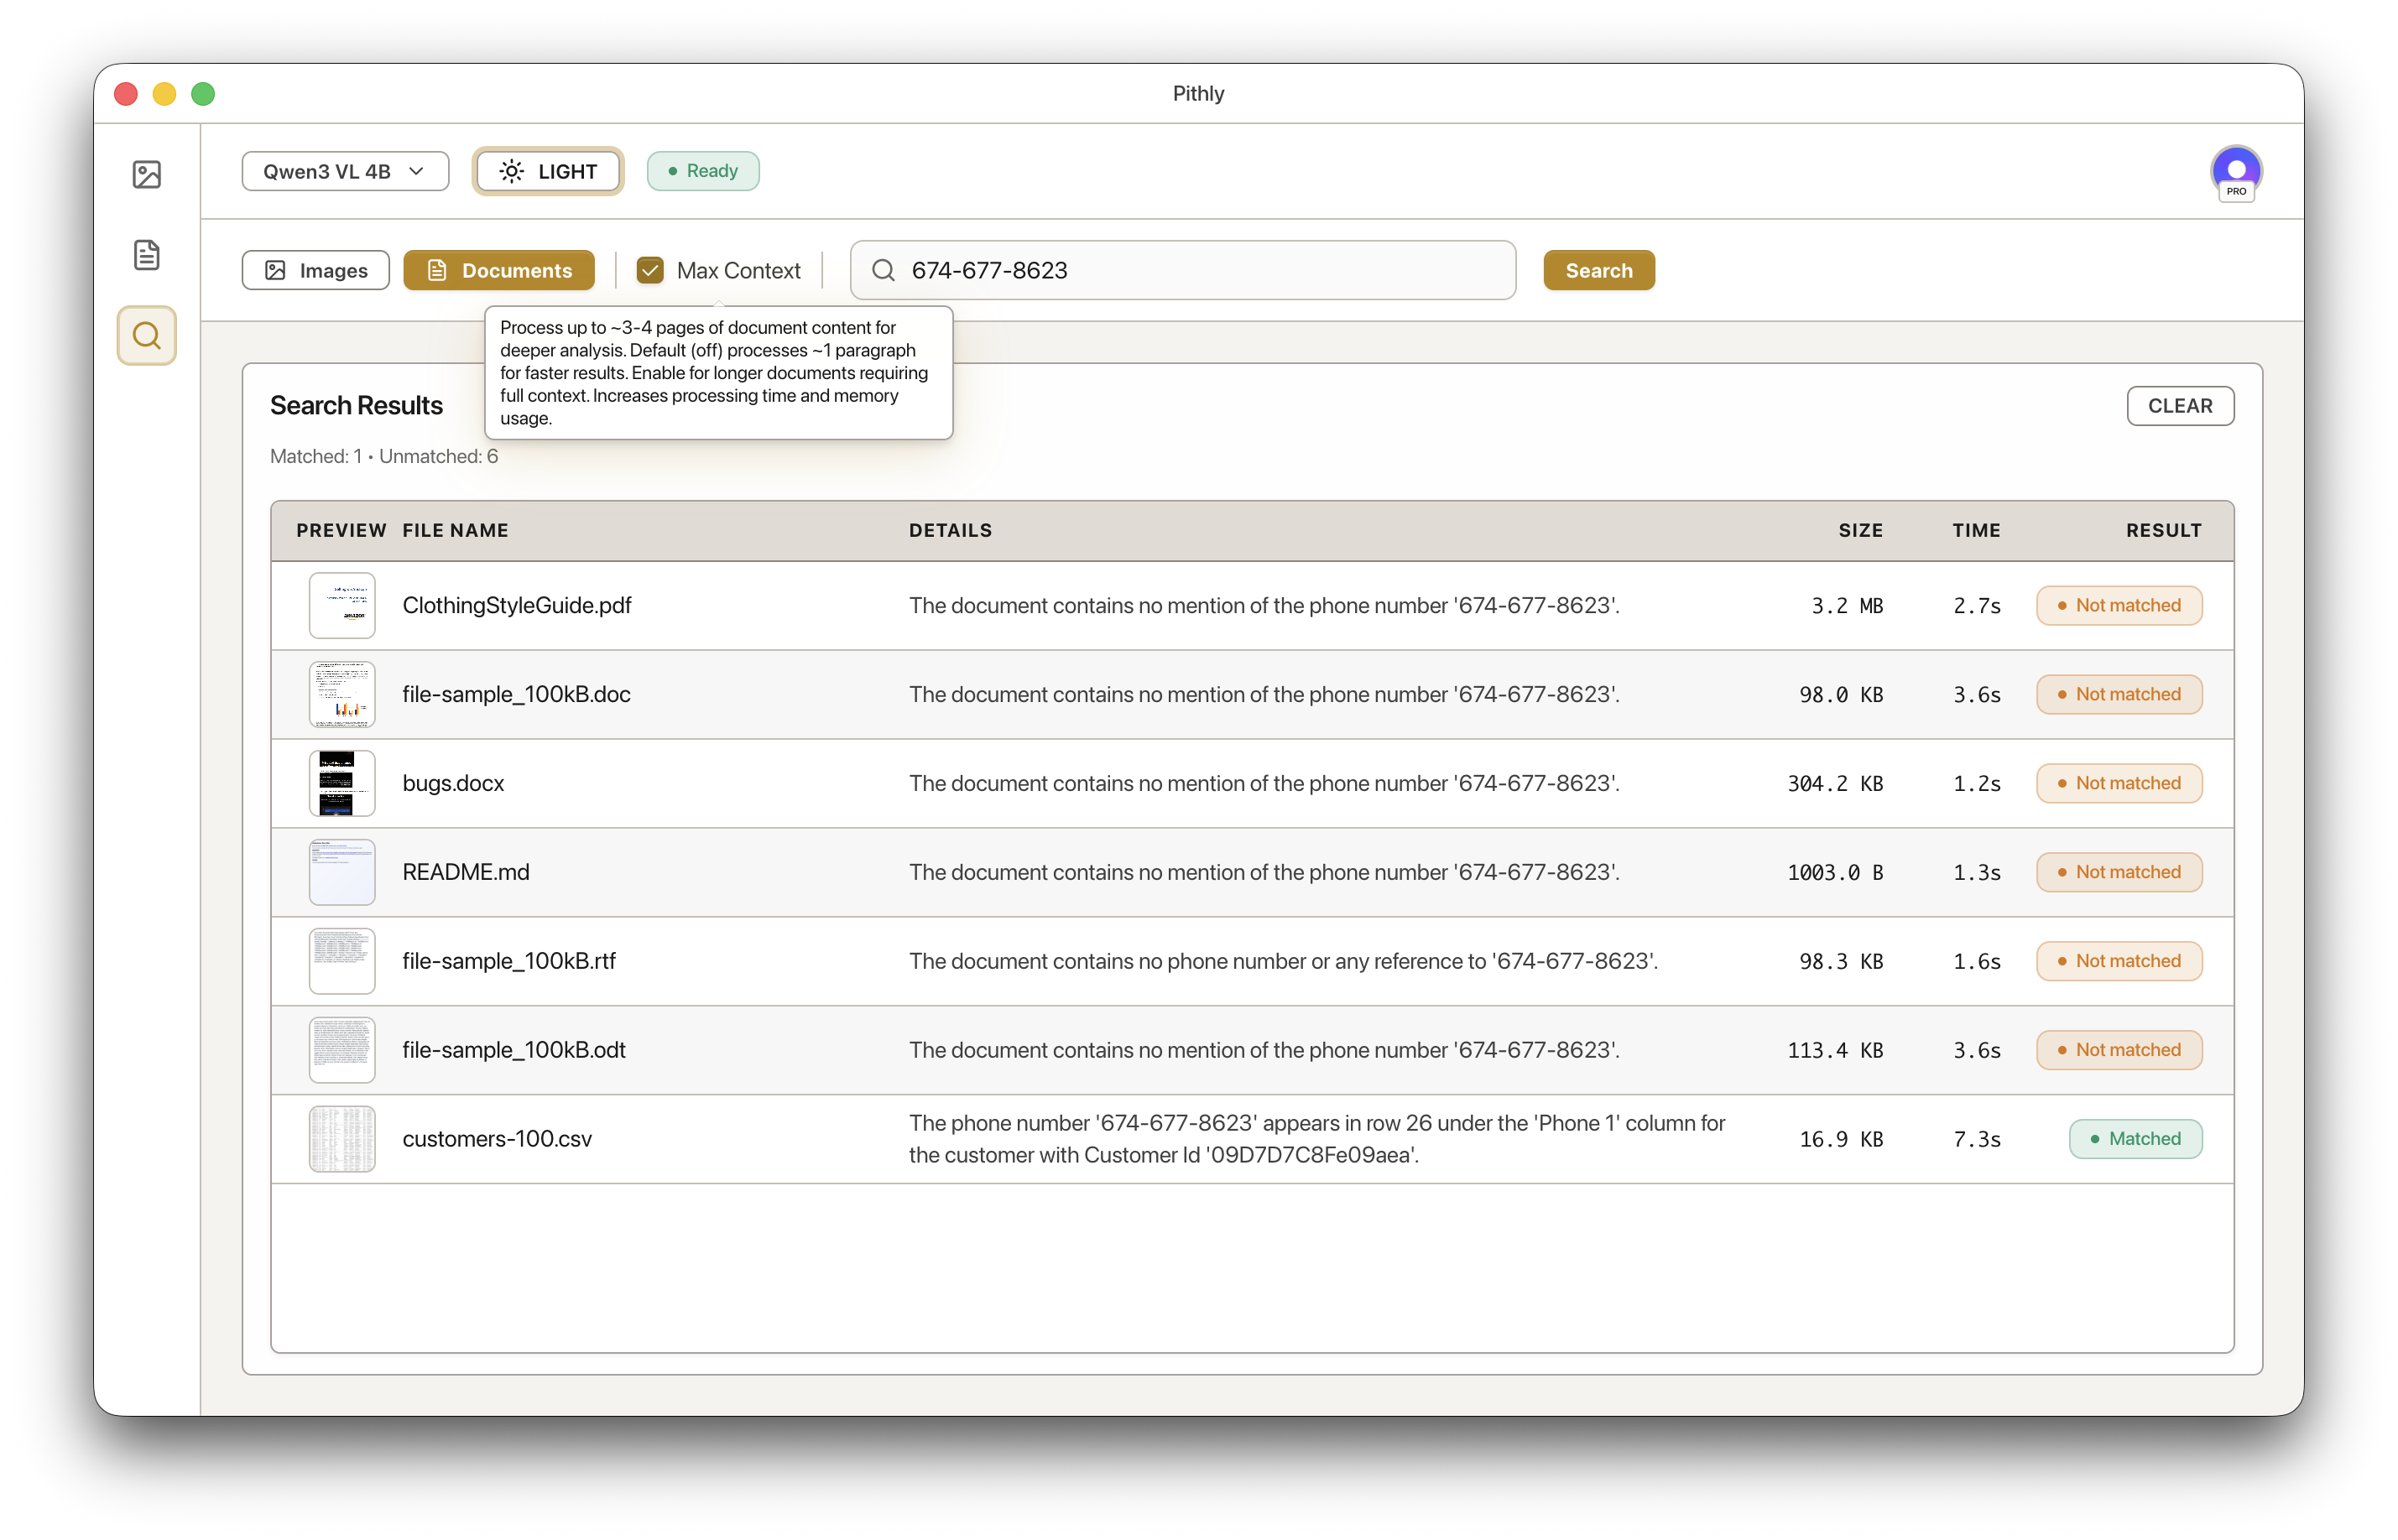Select the documents panel icon in the left sidebar
This screenshot has height=1540, width=2398.
[147, 255]
